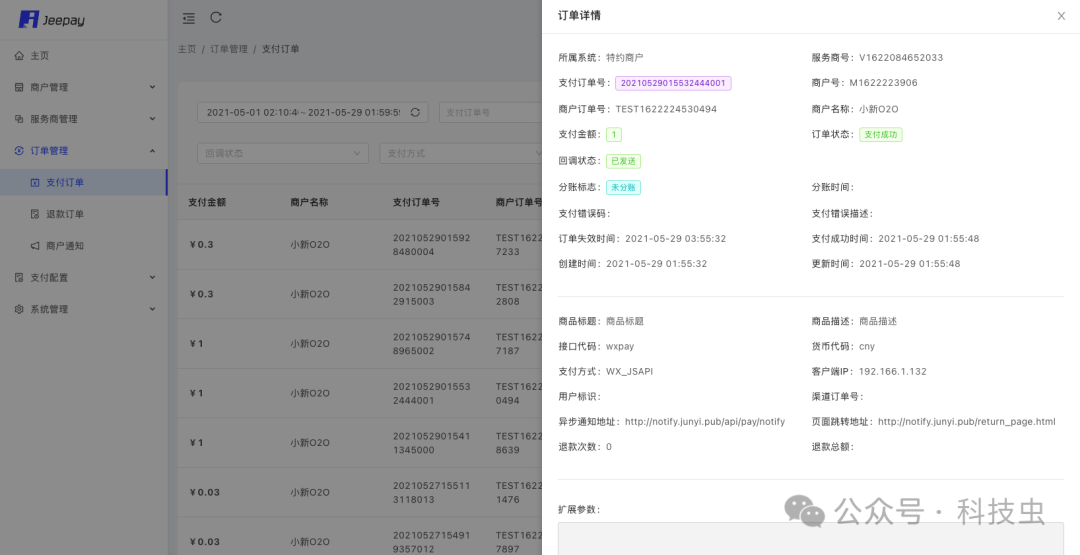Image resolution: width=1080 pixels, height=555 pixels.
Task: Click the 支付金额 column header
Action: (207, 202)
